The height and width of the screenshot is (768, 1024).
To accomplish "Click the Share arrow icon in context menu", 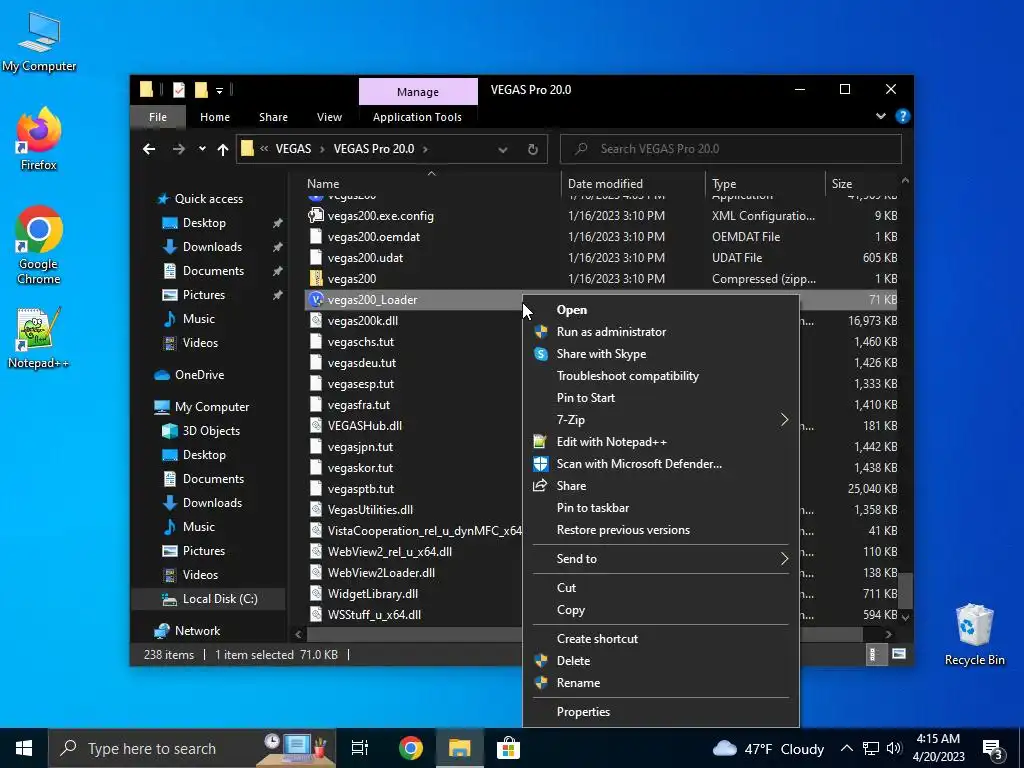I will pyautogui.click(x=540, y=486).
